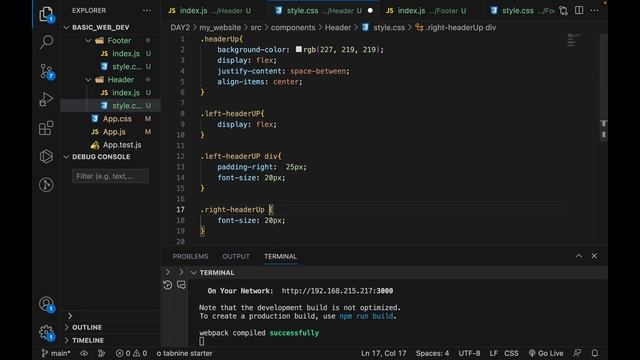The height and width of the screenshot is (360, 640).
Task: Click the errors and warnings count
Action: pos(131,353)
